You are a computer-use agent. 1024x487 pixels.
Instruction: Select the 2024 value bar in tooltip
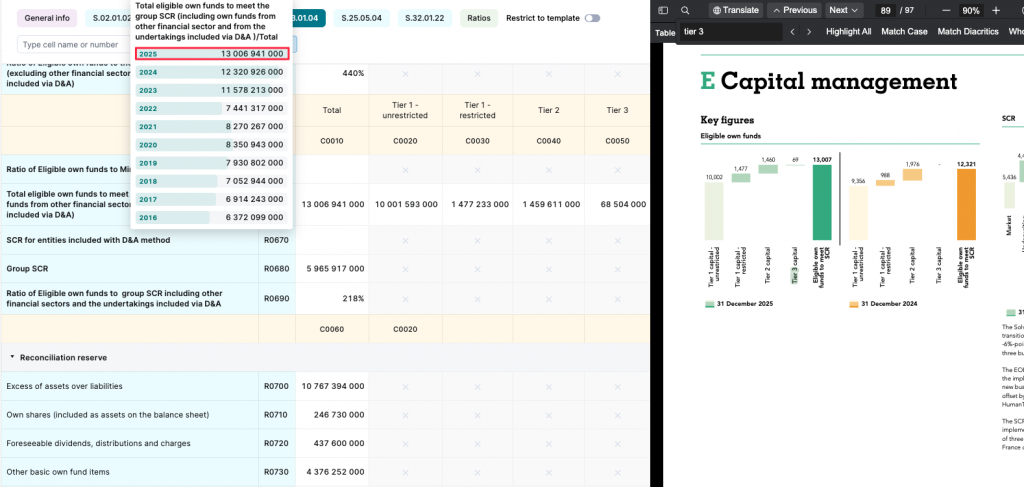point(211,72)
